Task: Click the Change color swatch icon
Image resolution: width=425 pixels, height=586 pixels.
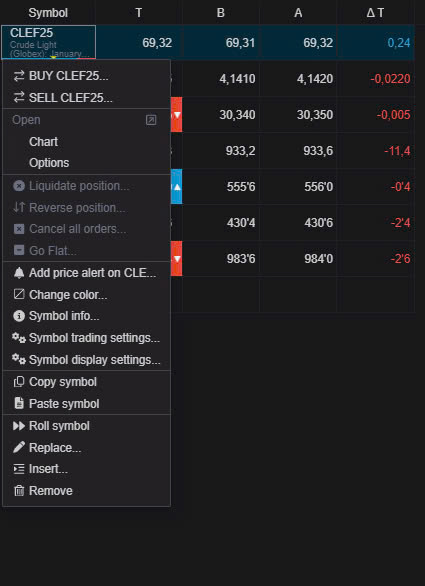Action: click(x=19, y=294)
